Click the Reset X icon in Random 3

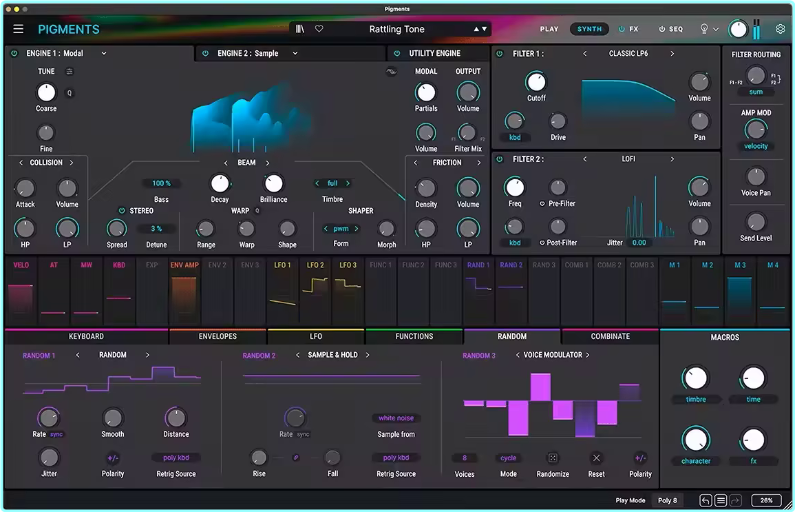pyautogui.click(x=596, y=458)
